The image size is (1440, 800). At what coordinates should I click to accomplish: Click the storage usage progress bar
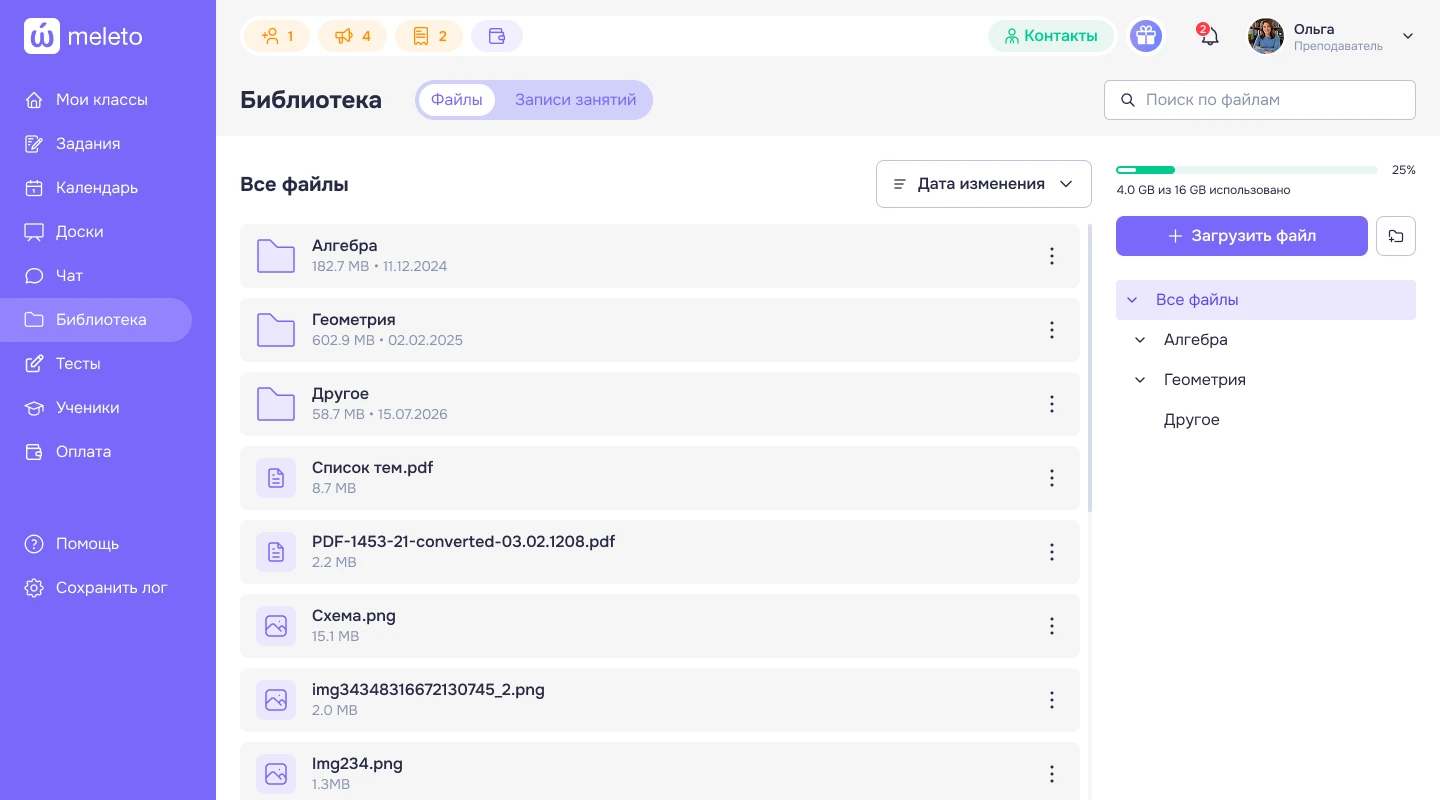coord(1246,170)
